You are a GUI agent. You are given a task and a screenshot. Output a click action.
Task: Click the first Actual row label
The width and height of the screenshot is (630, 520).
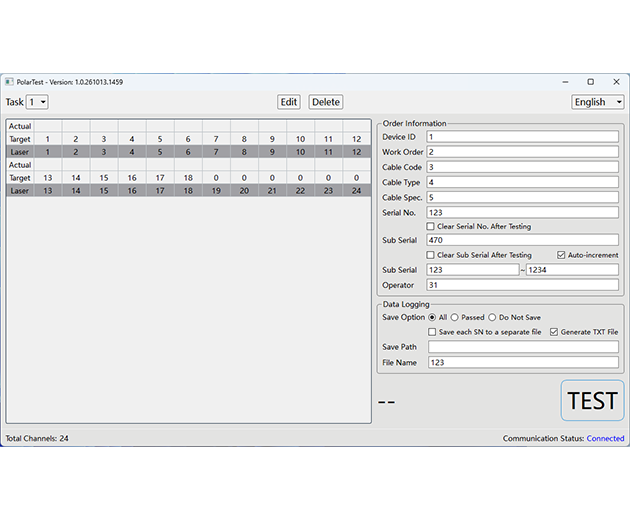(x=20, y=126)
